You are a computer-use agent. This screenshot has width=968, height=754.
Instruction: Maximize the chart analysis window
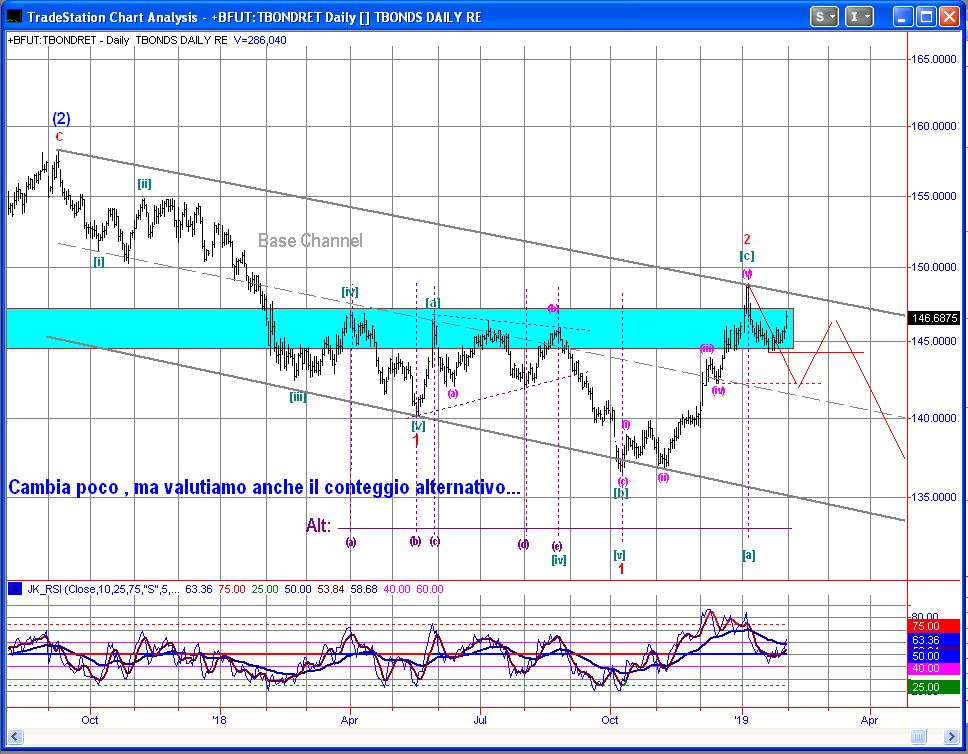(925, 17)
